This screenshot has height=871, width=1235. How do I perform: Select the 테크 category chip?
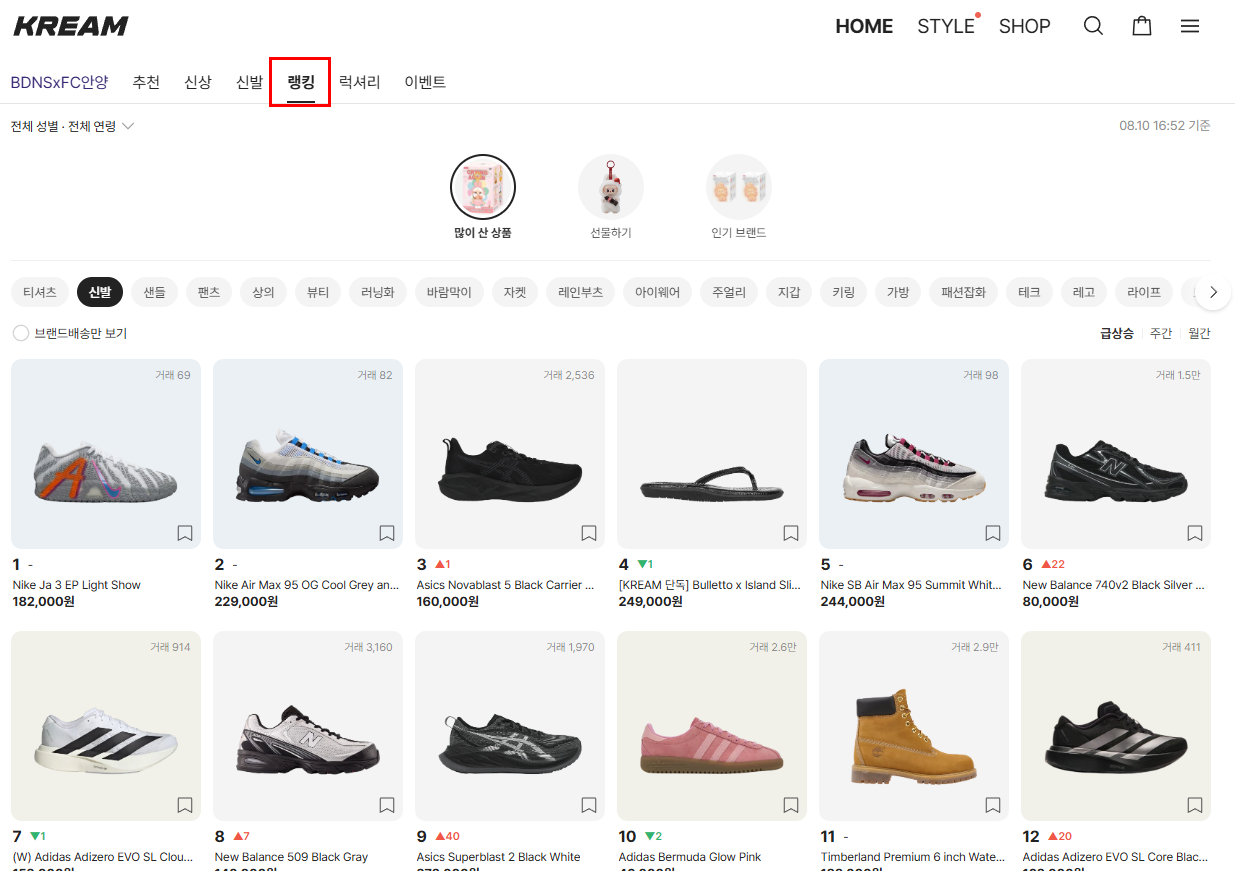[x=1029, y=292]
